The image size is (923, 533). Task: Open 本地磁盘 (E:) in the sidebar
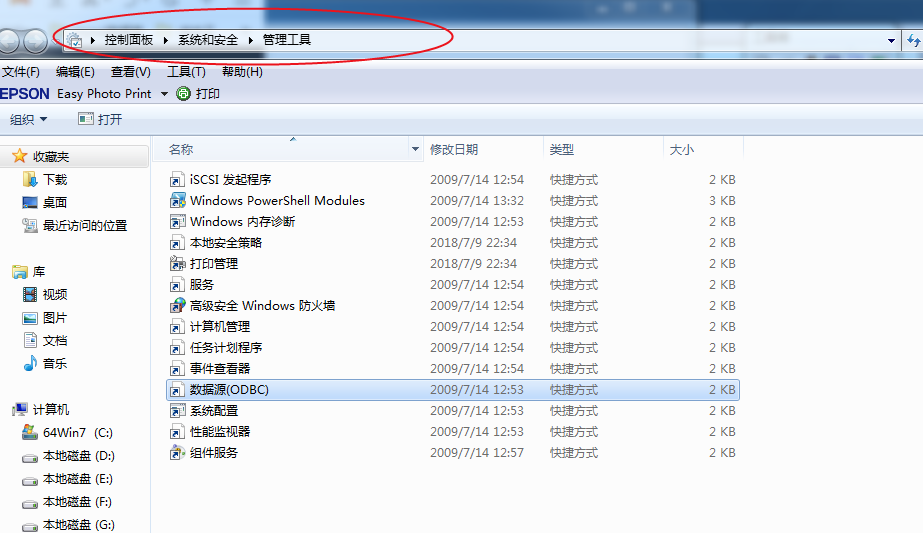(78, 479)
